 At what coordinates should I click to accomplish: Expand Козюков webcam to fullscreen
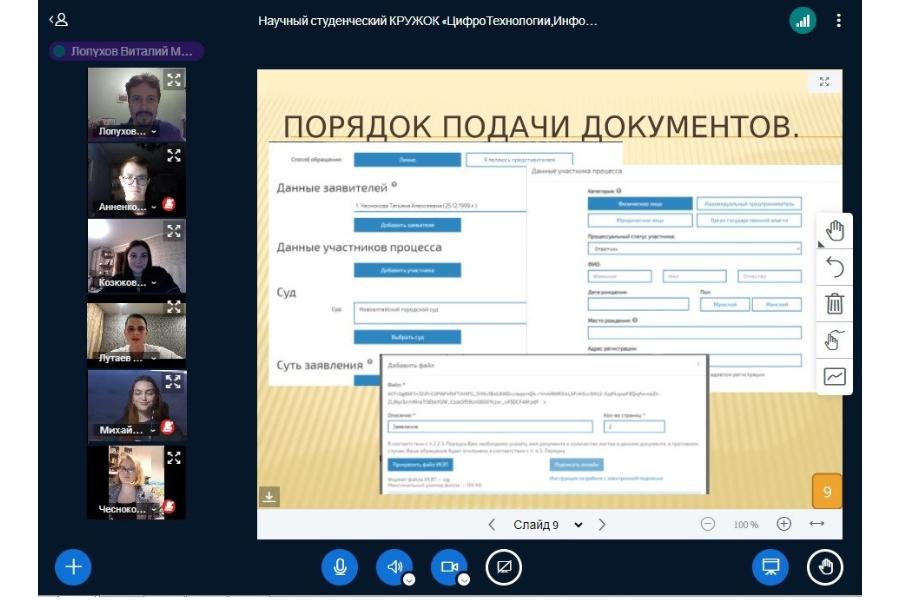click(x=174, y=231)
